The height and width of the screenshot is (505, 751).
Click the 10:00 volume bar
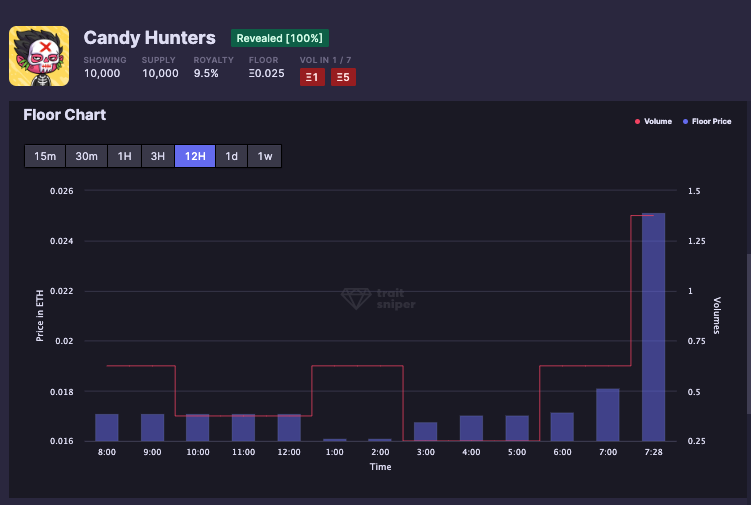point(198,427)
